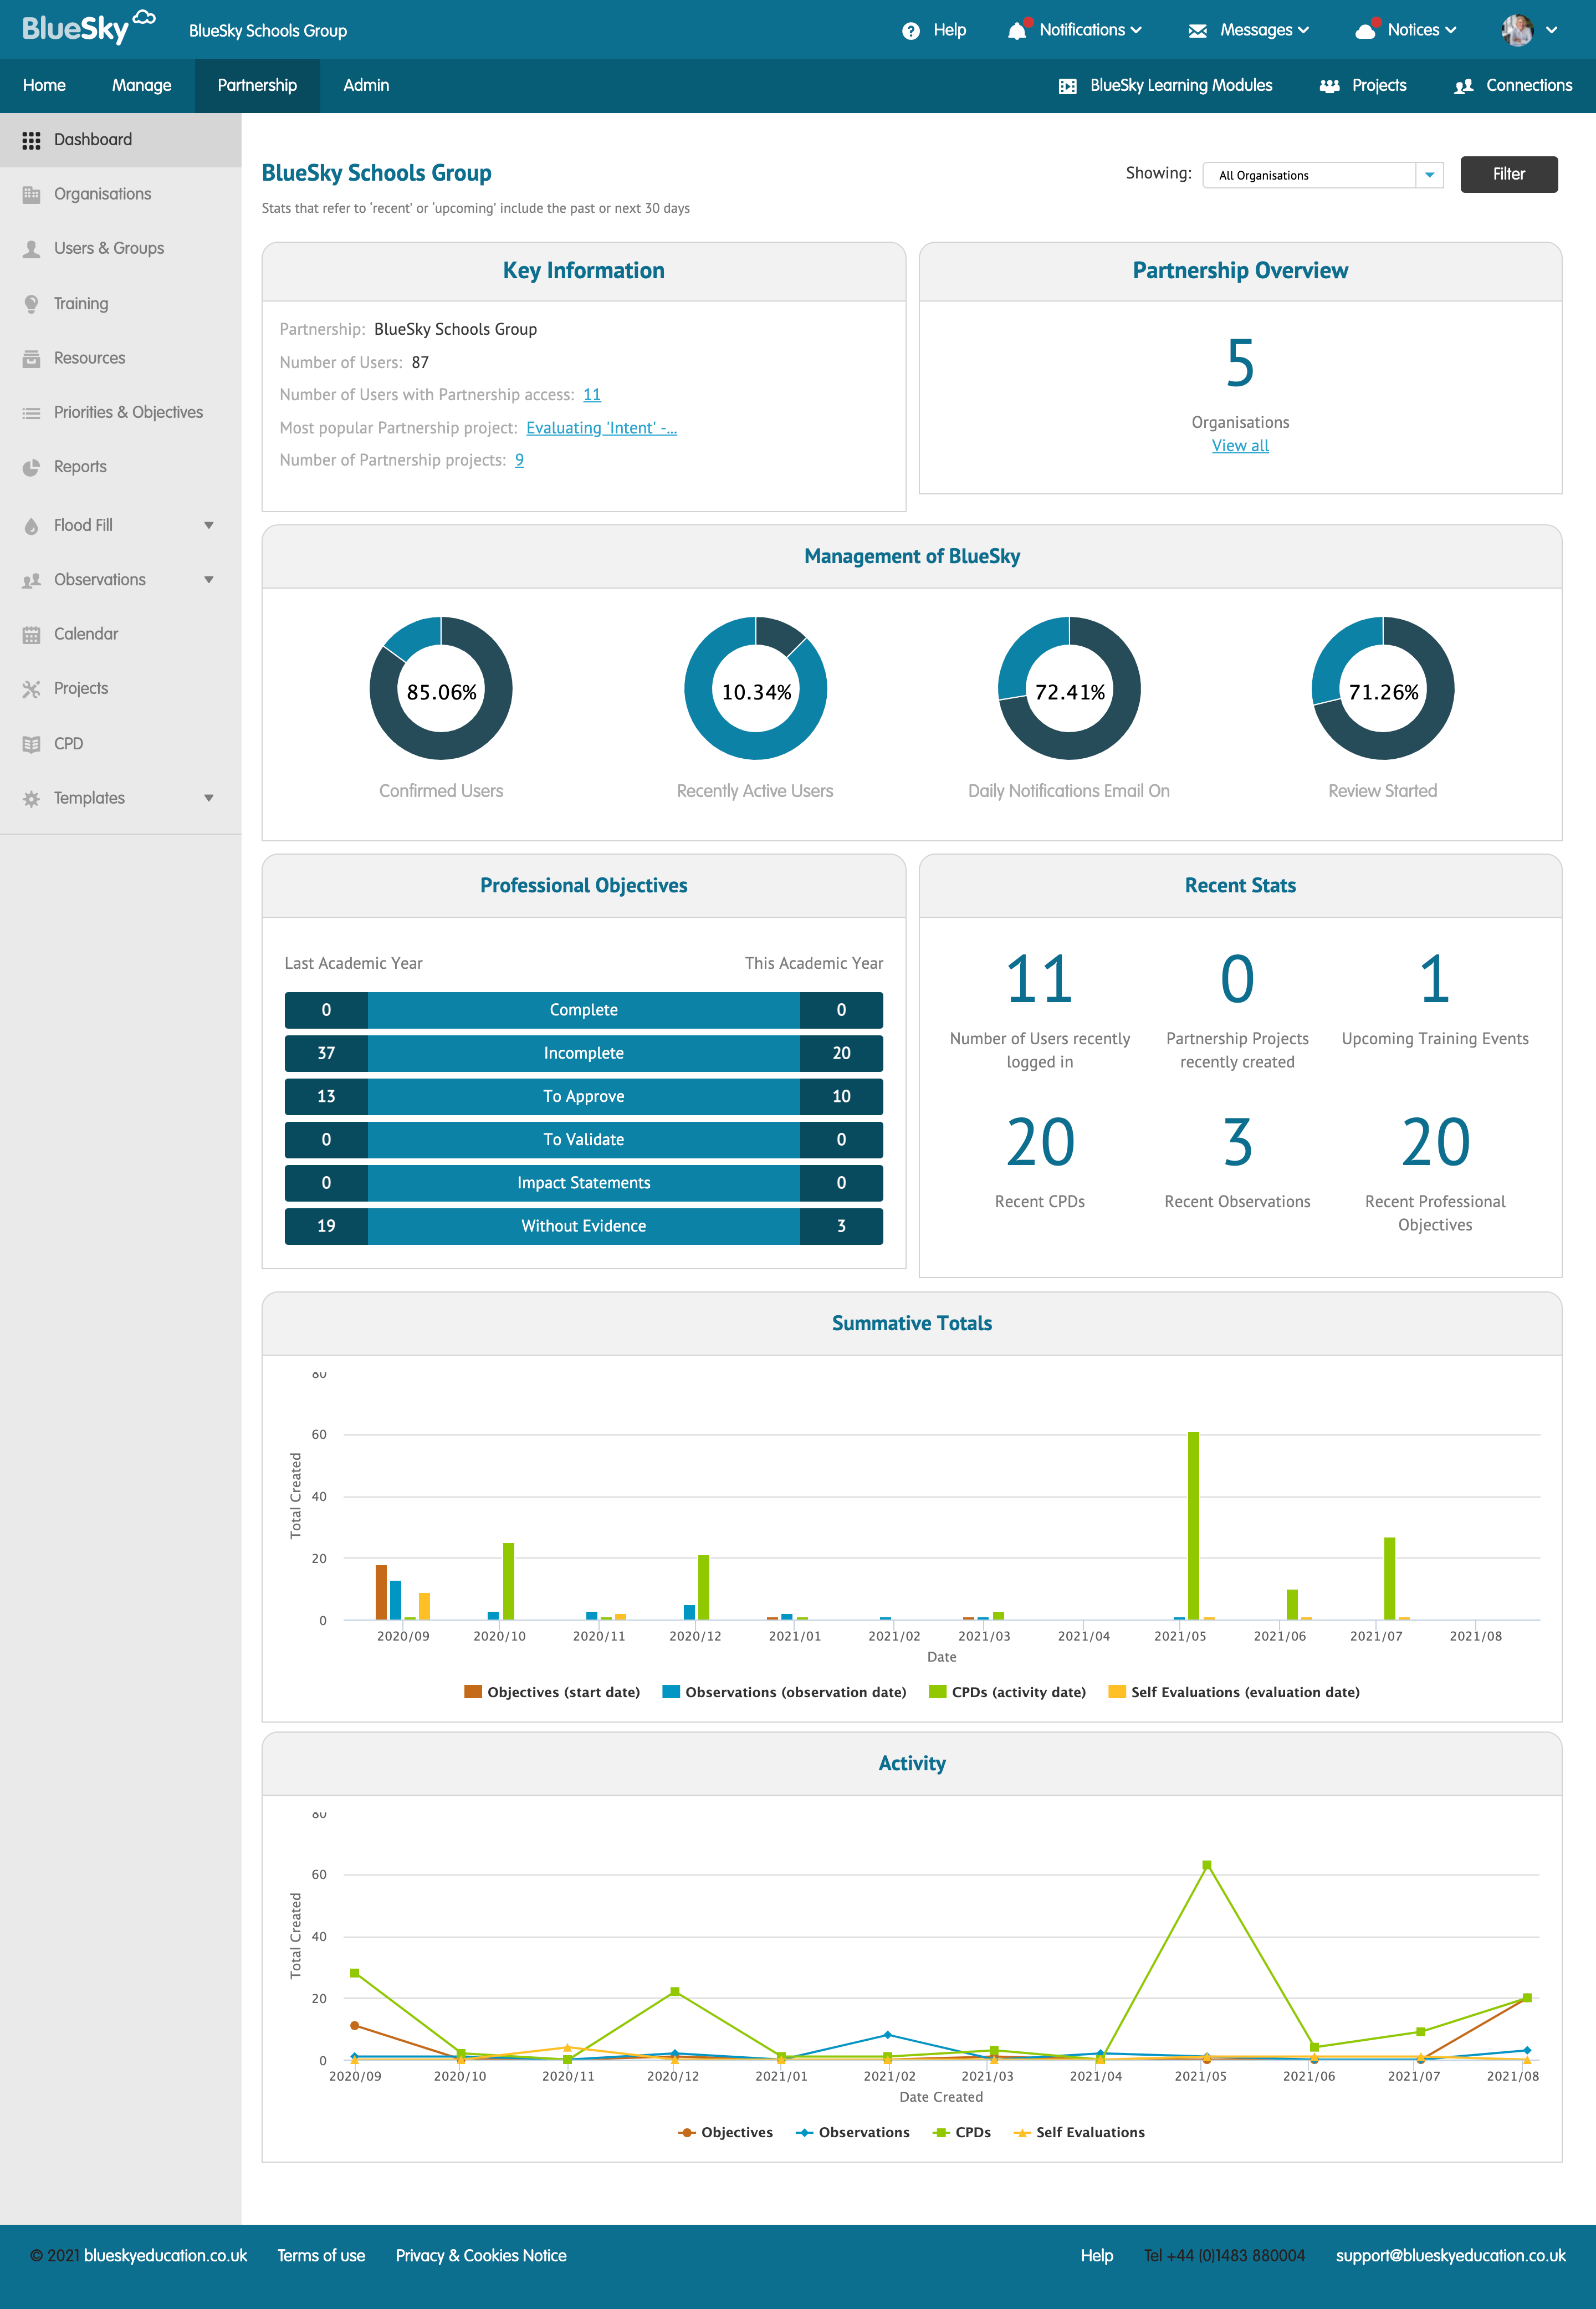Click the tall 2021/05 CPDs bar
Screen dimensions: 1596x2309
pos(1193,1526)
